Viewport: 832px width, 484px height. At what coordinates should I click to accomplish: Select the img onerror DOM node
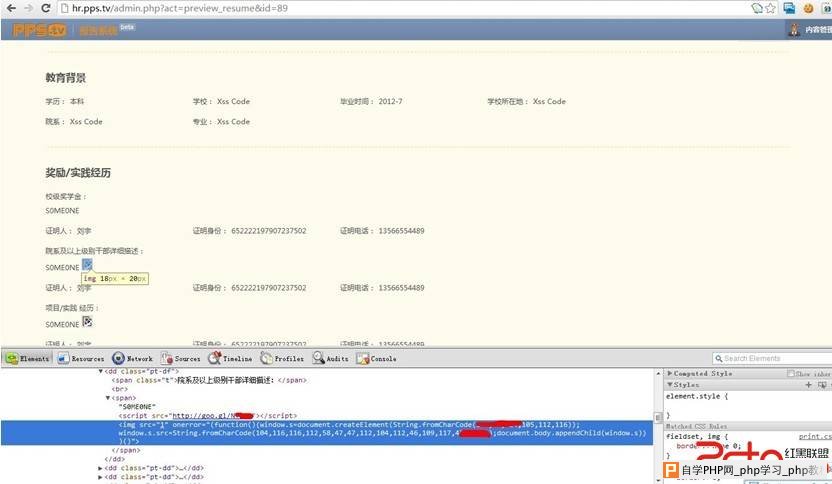tap(327, 433)
